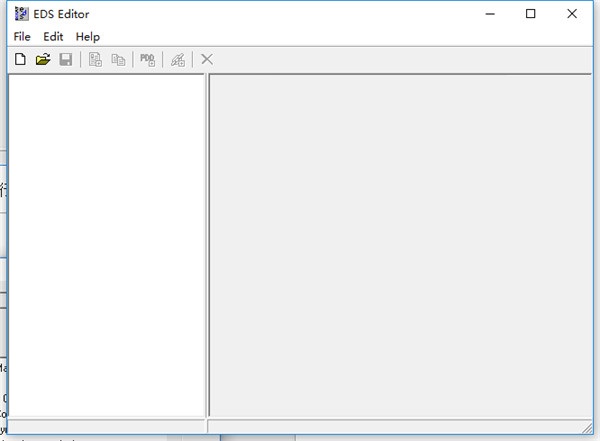Open the Help menu
Image resolution: width=600 pixels, height=441 pixels.
[x=88, y=37]
